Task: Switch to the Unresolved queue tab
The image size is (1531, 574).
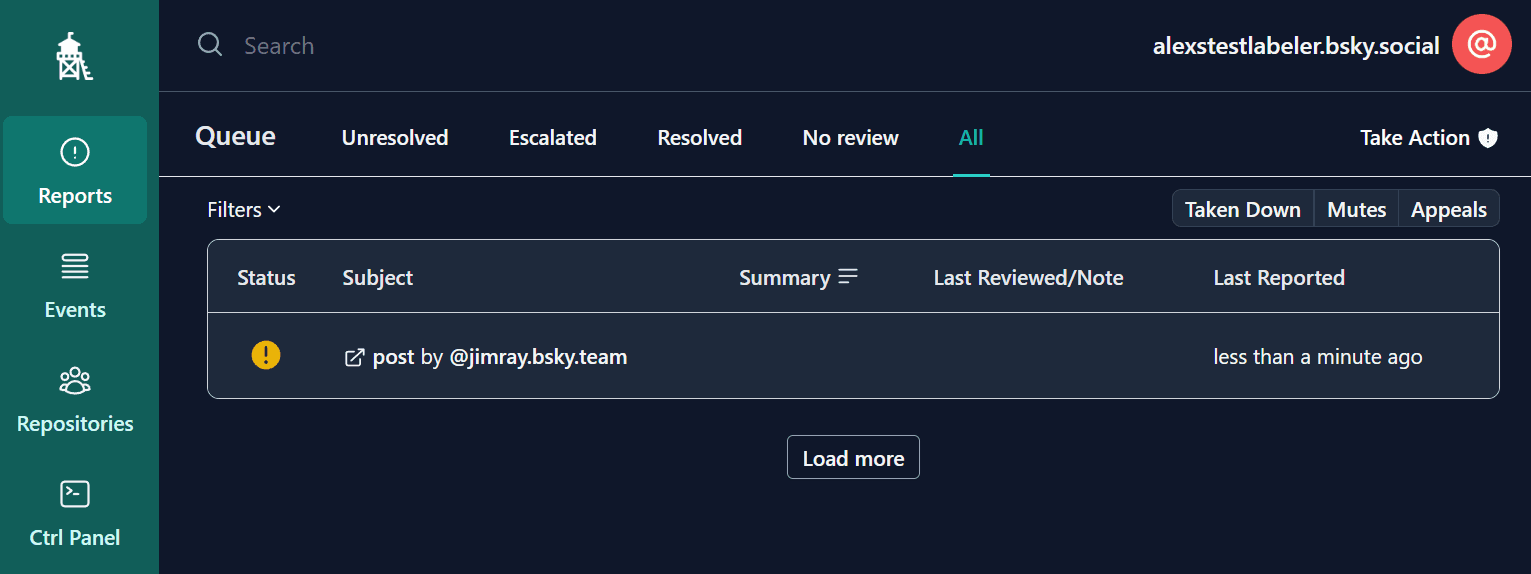Action: pos(395,138)
